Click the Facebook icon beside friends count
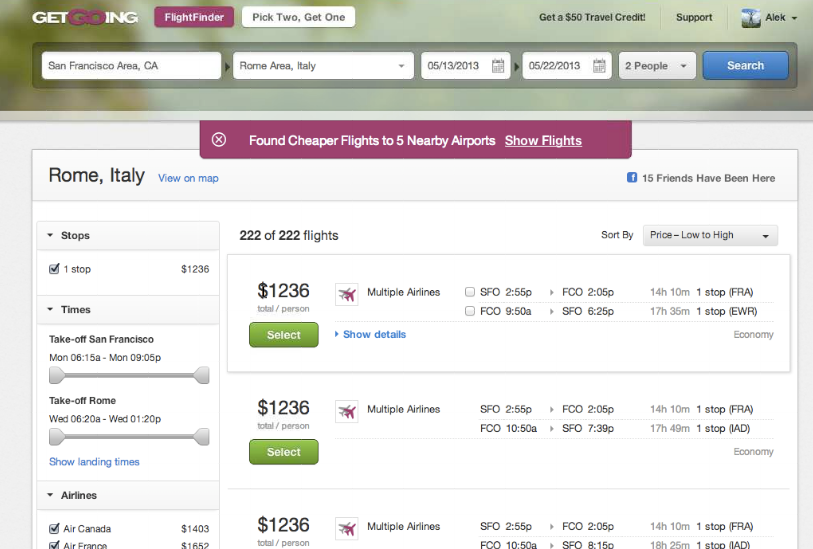Screen dimensions: 813x549 click(x=632, y=177)
